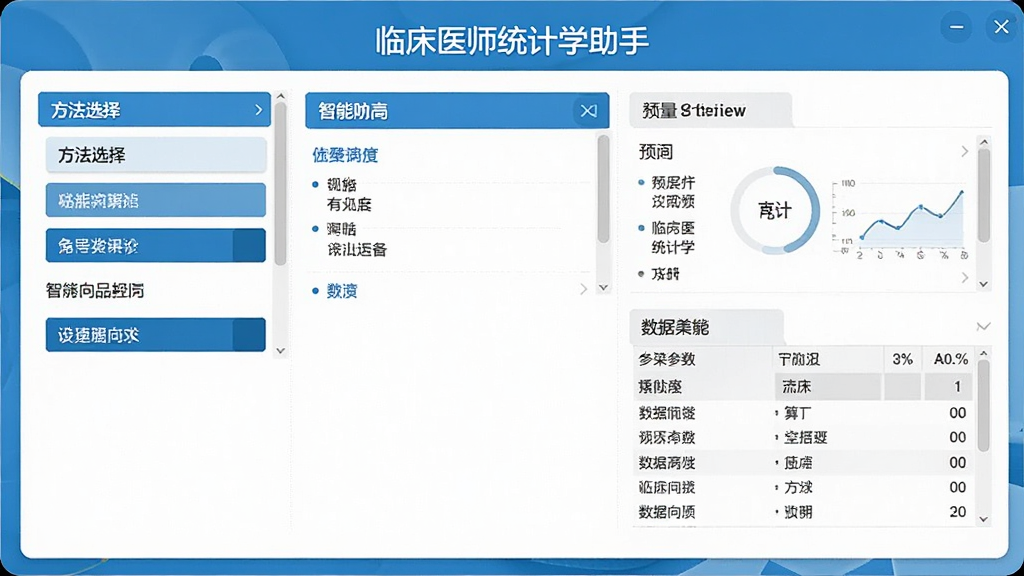Viewport: 1024px width, 576px height.
Task: Expand the chevron right of the 数 link
Action: [583, 289]
